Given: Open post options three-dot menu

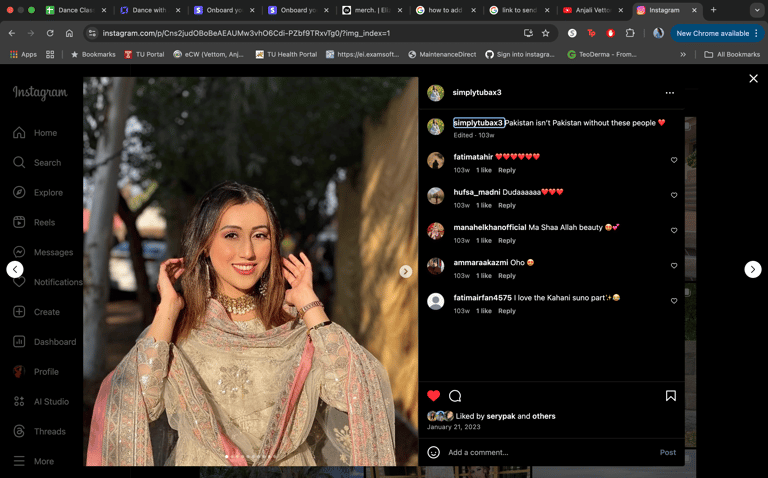Looking at the screenshot, I should (x=670, y=93).
